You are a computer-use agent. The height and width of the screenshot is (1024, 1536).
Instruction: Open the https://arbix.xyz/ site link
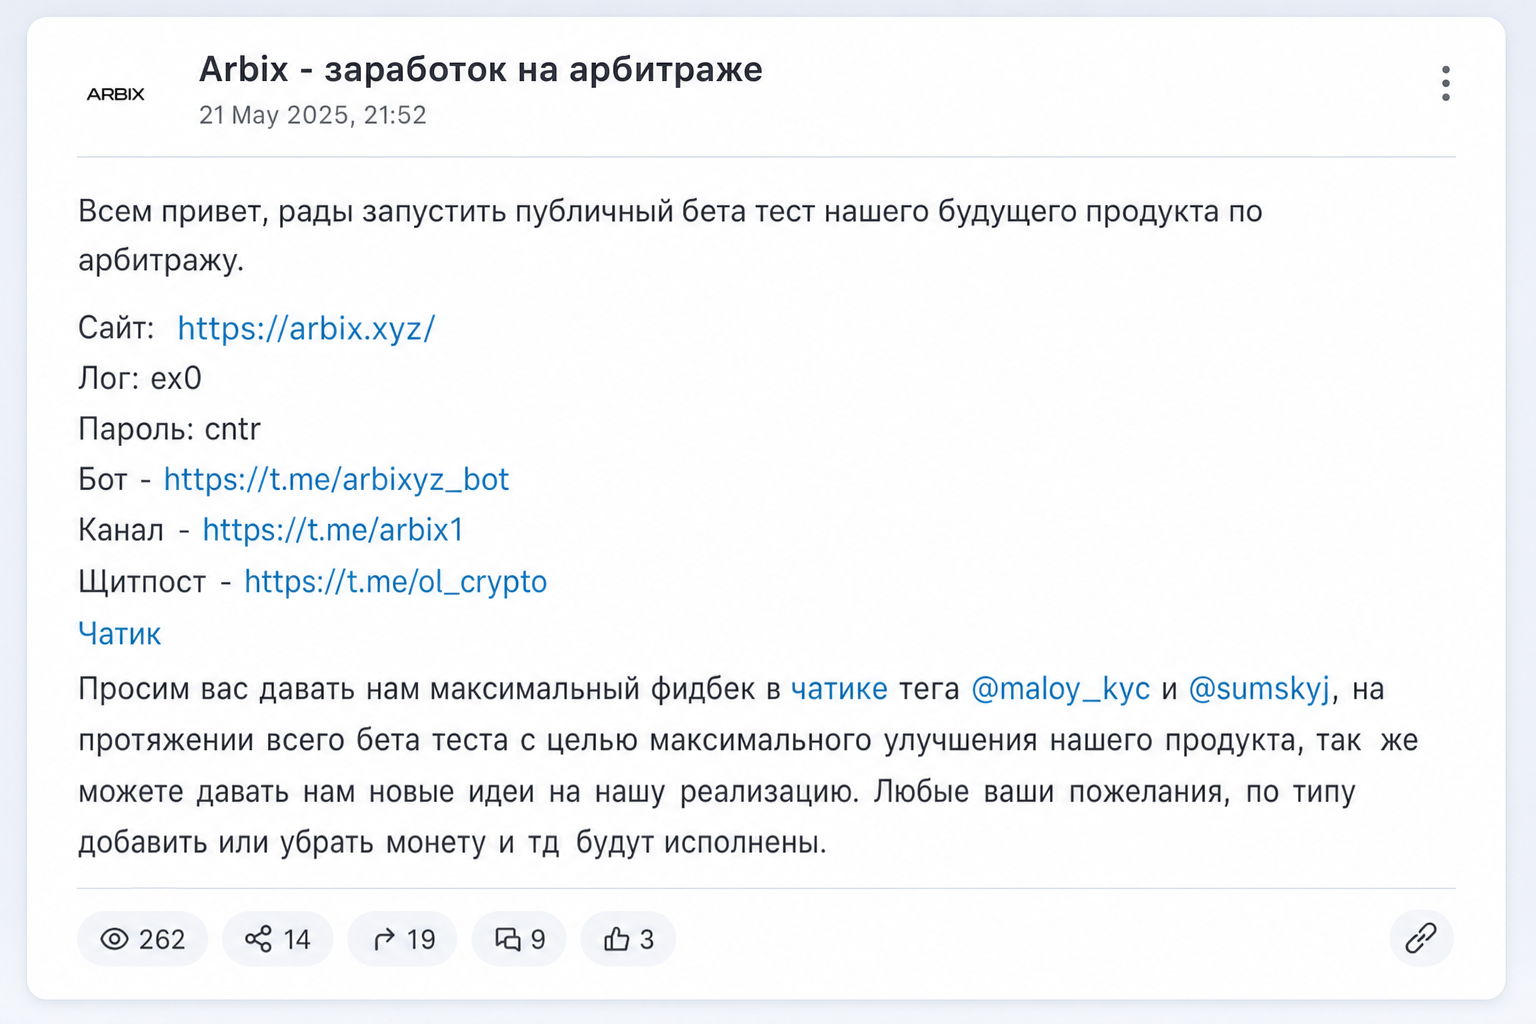coord(306,328)
